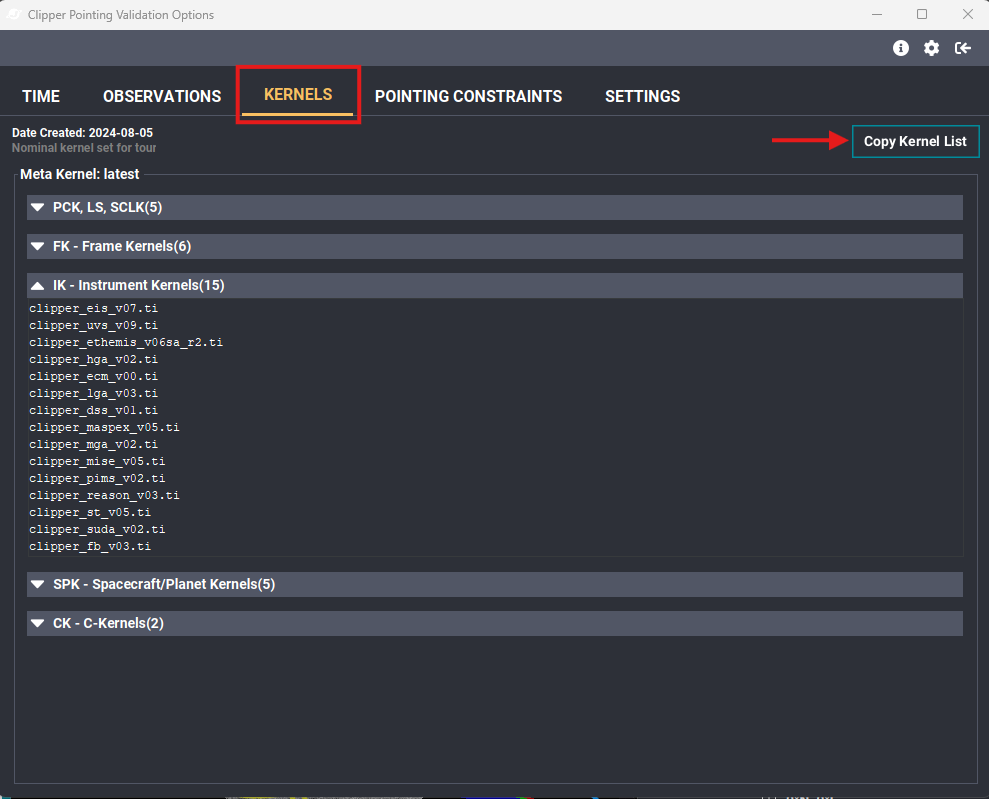Switch to the TIME tab
Image resolution: width=989 pixels, height=799 pixels.
pos(41,96)
